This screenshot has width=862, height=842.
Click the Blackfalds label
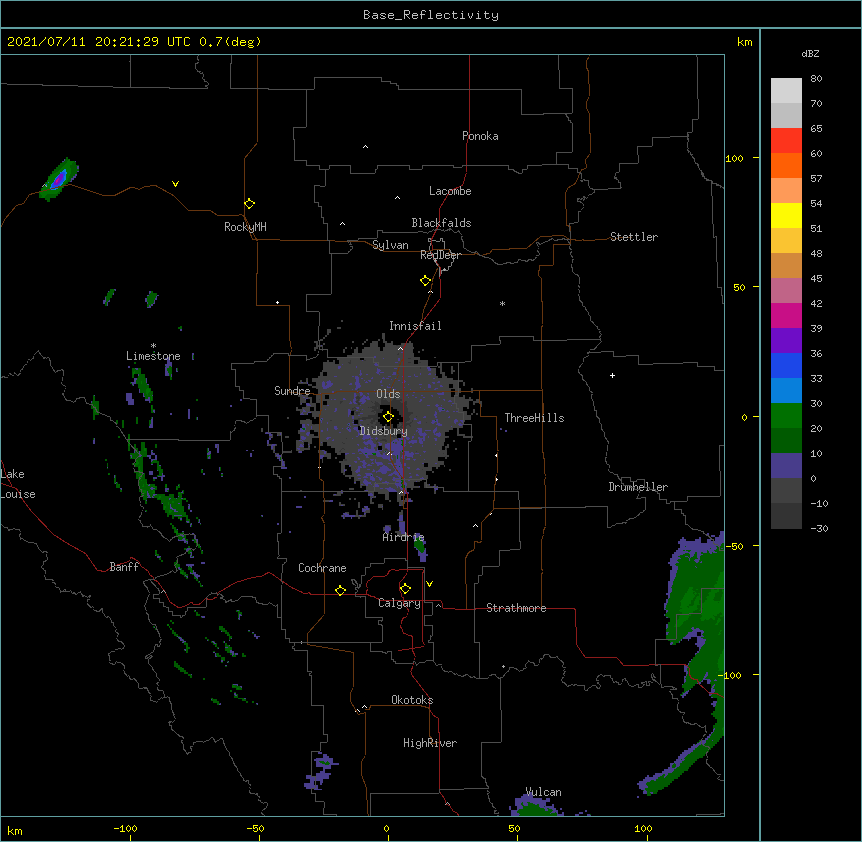click(x=441, y=223)
